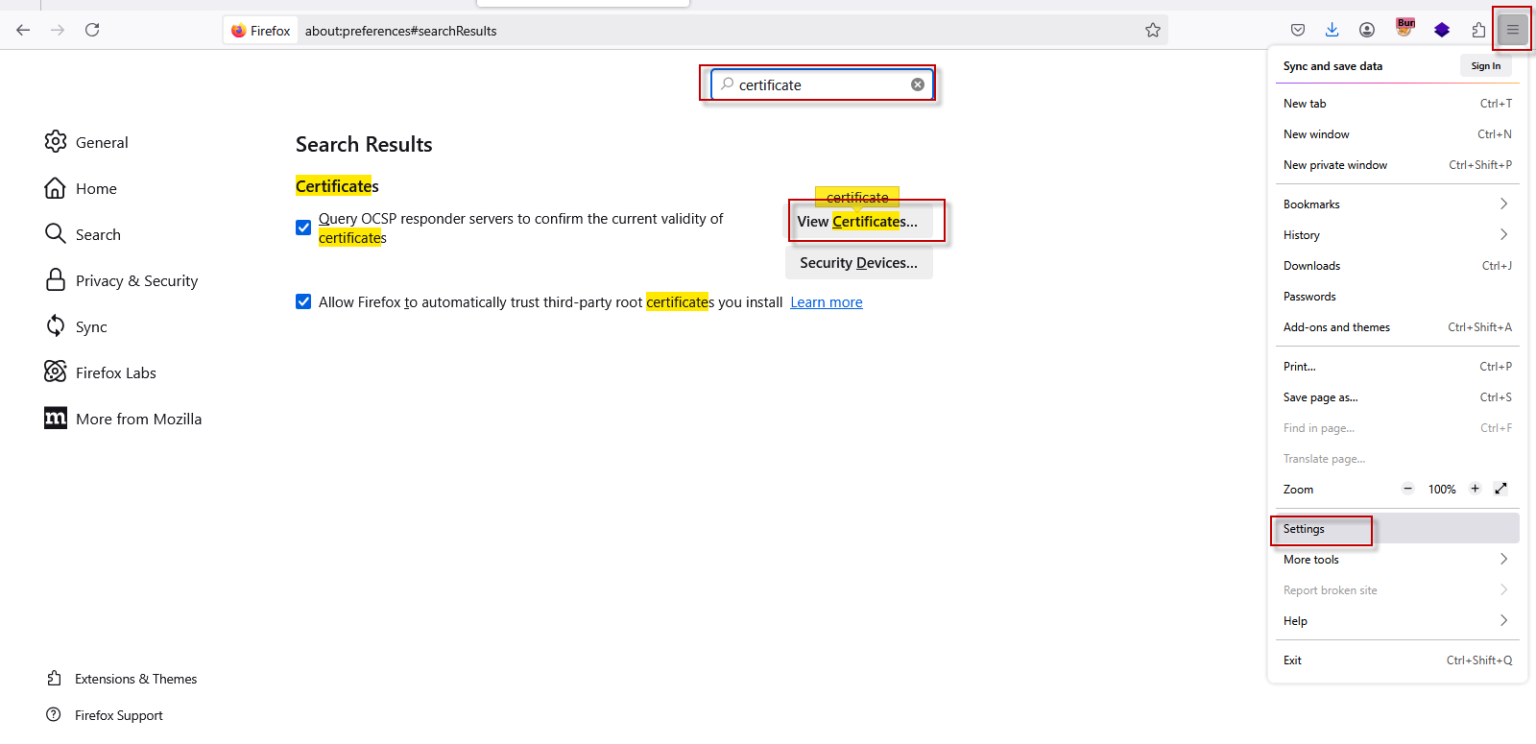The width and height of the screenshot is (1536, 744).
Task: Toggle the bookmark star in the address bar
Action: point(1152,30)
